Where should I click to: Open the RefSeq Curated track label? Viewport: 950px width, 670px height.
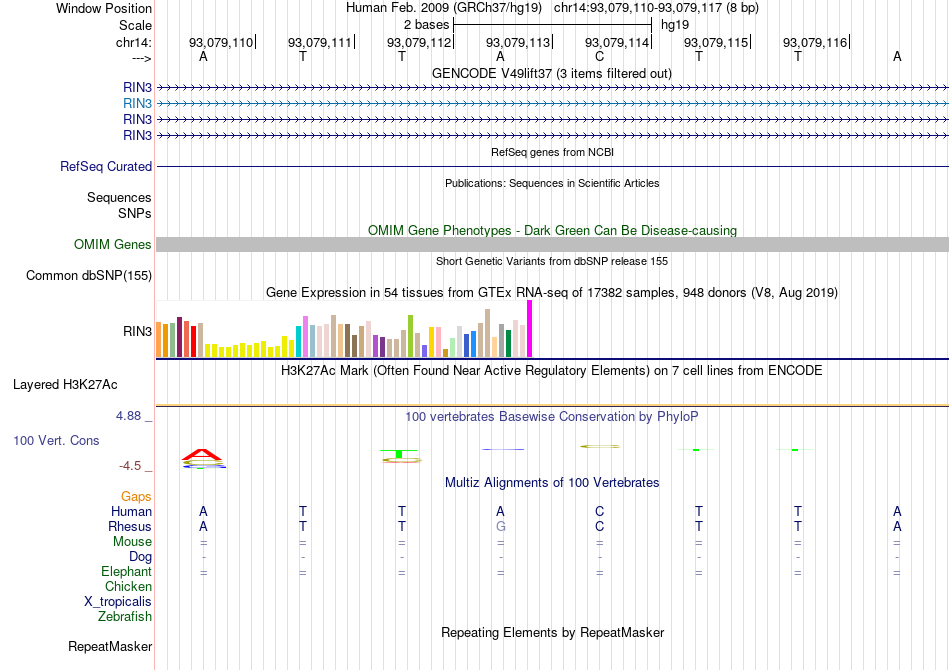click(x=106, y=167)
